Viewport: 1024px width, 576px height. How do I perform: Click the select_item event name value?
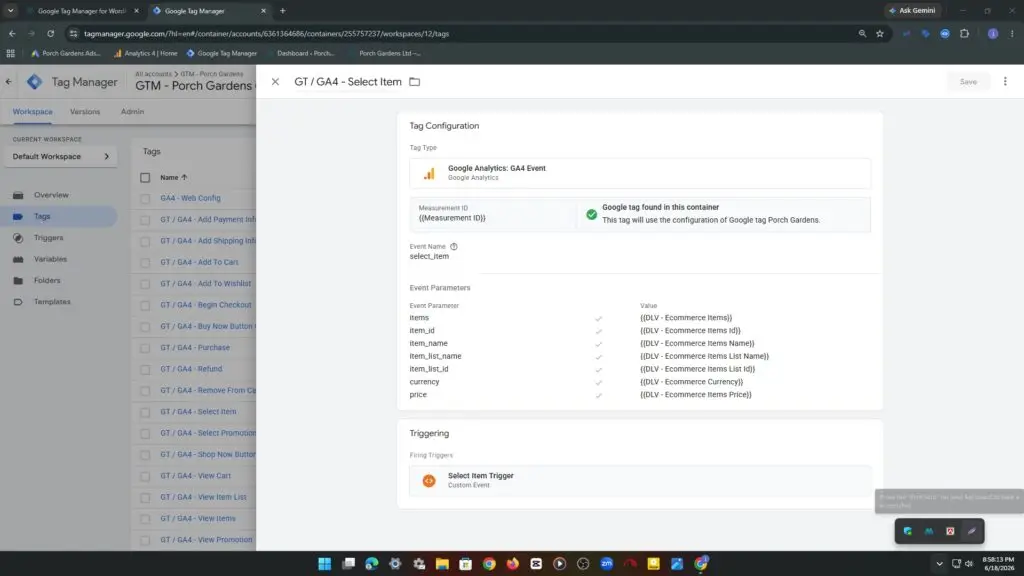(429, 256)
